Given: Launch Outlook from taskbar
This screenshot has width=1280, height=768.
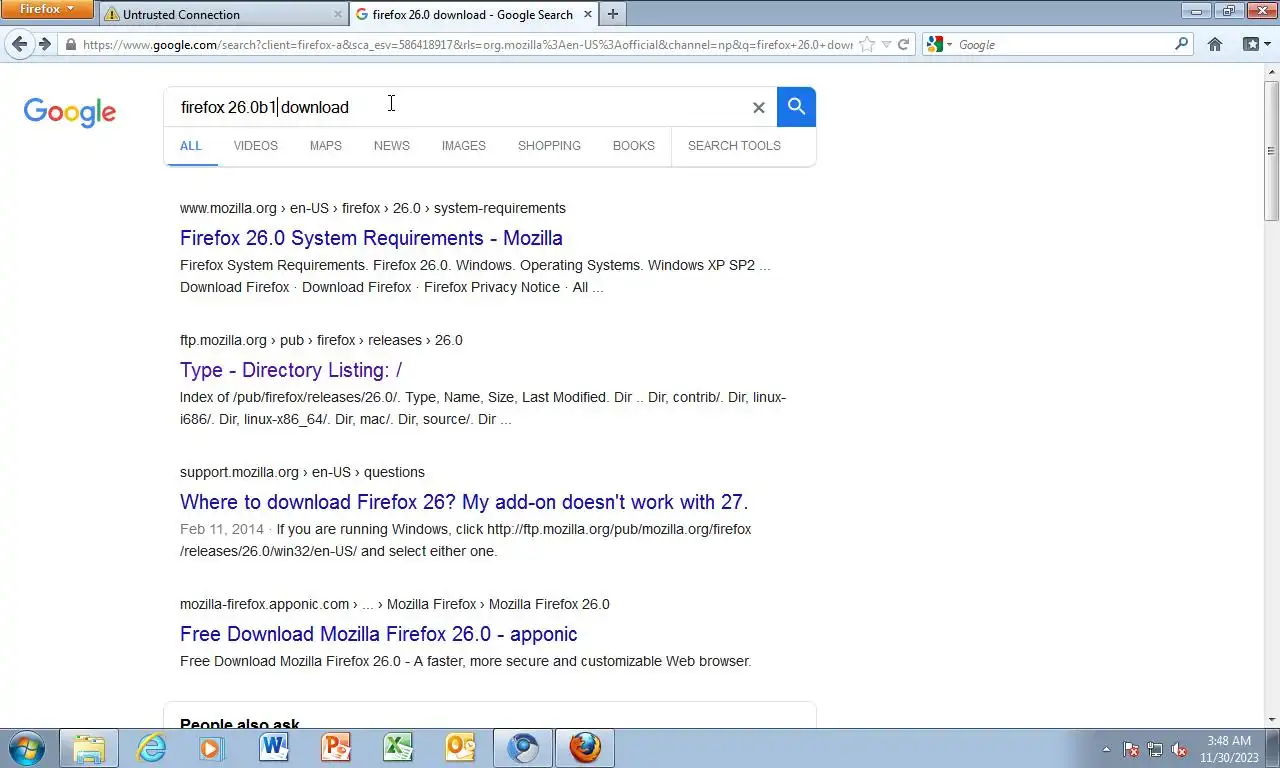Looking at the screenshot, I should [460, 748].
